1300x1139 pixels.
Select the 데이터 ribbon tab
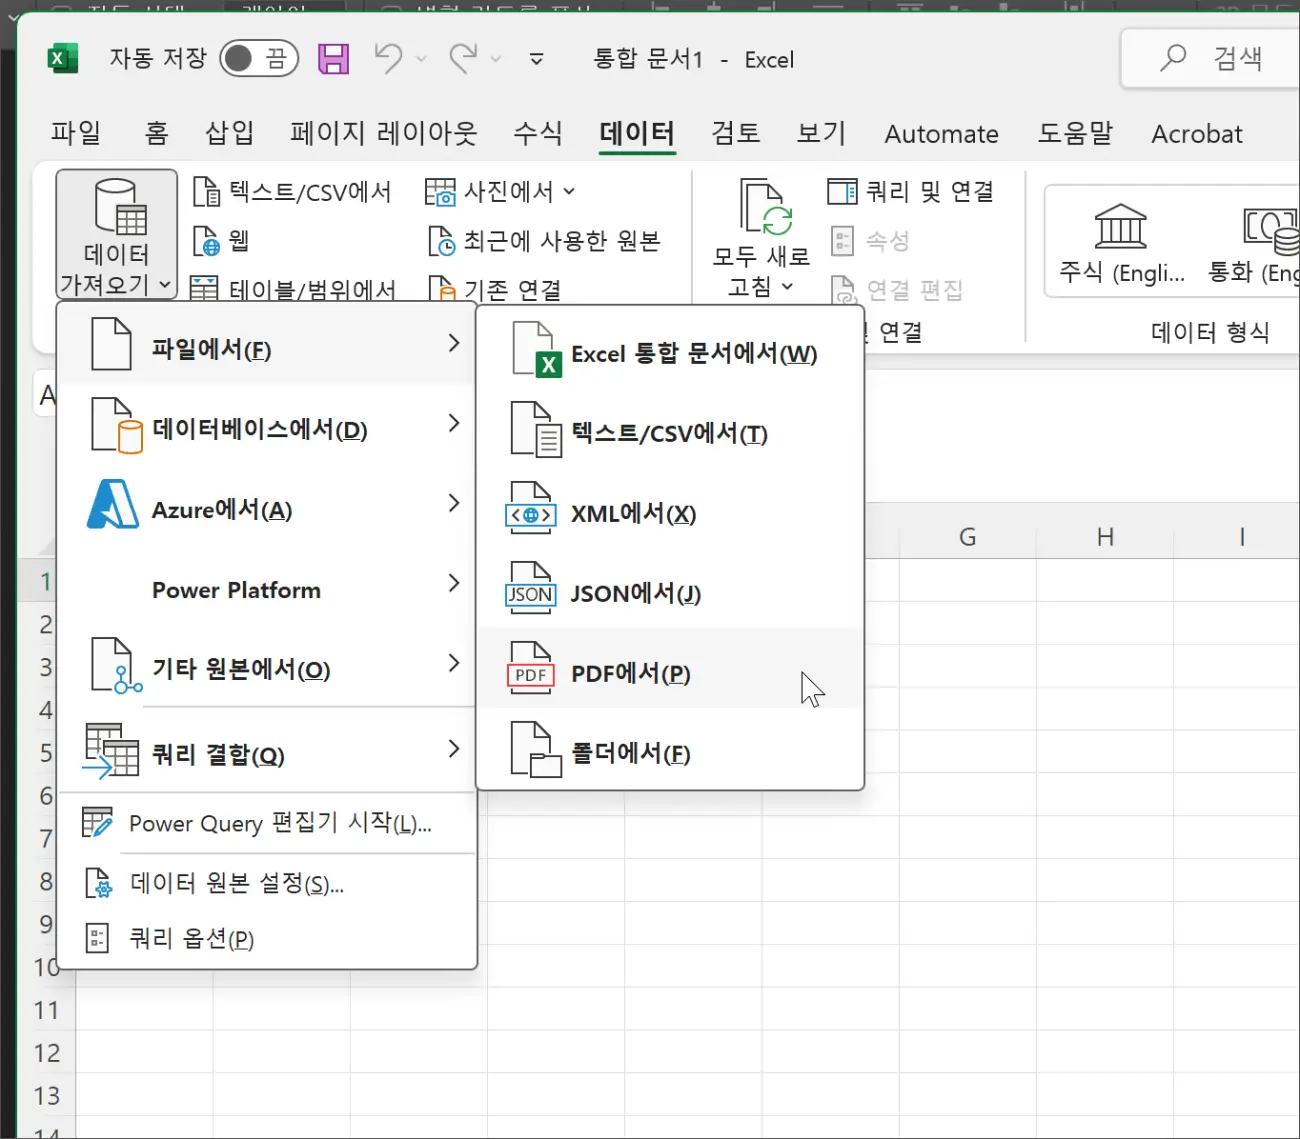[x=637, y=133]
